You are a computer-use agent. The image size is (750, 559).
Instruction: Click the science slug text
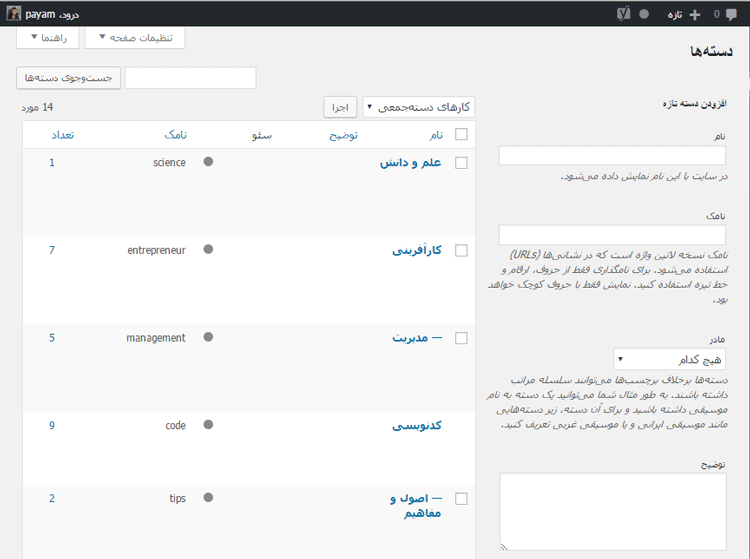[169, 163]
